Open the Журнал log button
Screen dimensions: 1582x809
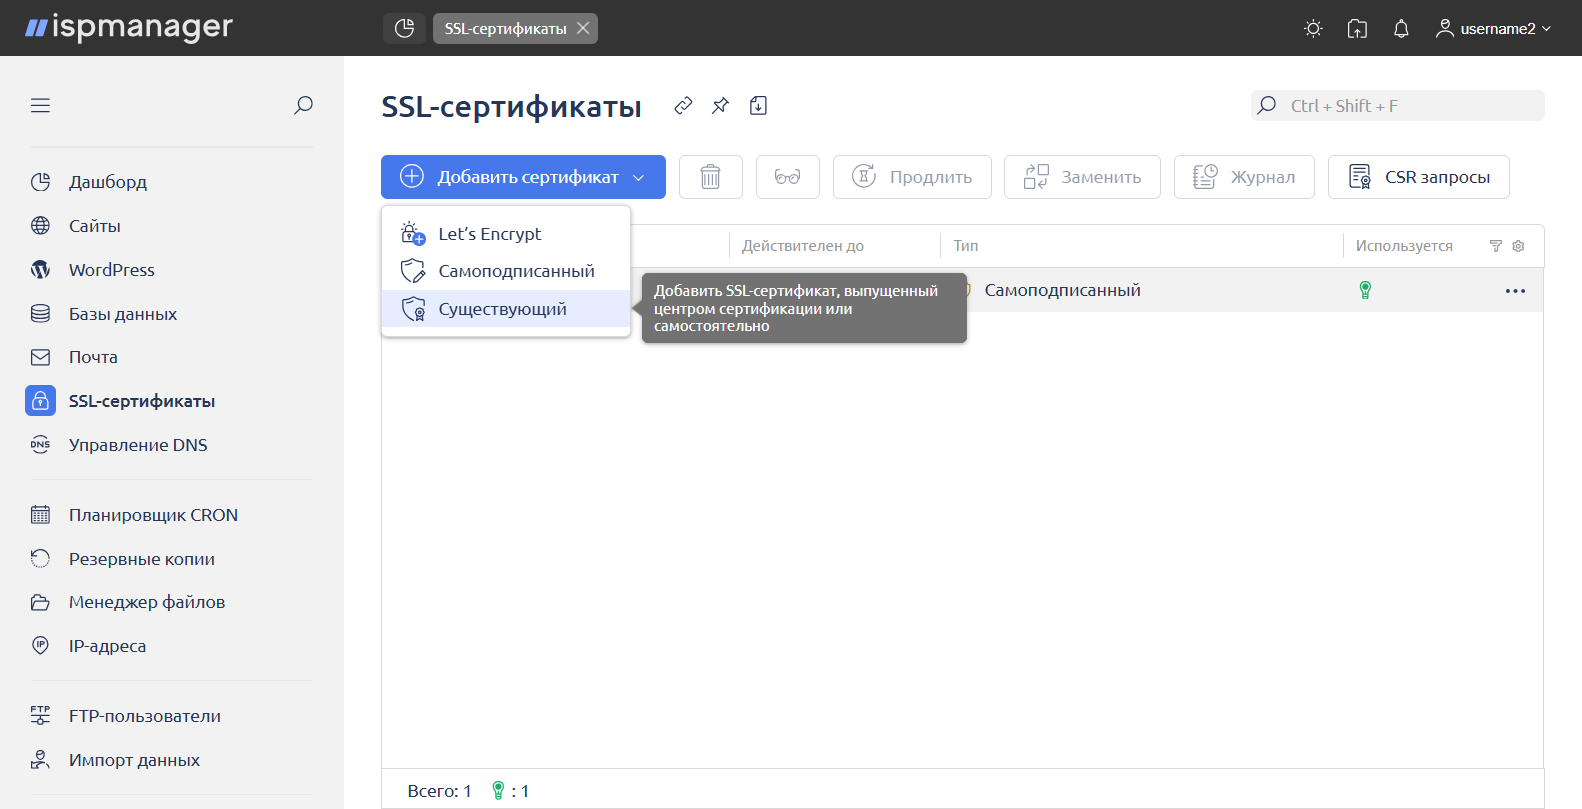click(1243, 177)
